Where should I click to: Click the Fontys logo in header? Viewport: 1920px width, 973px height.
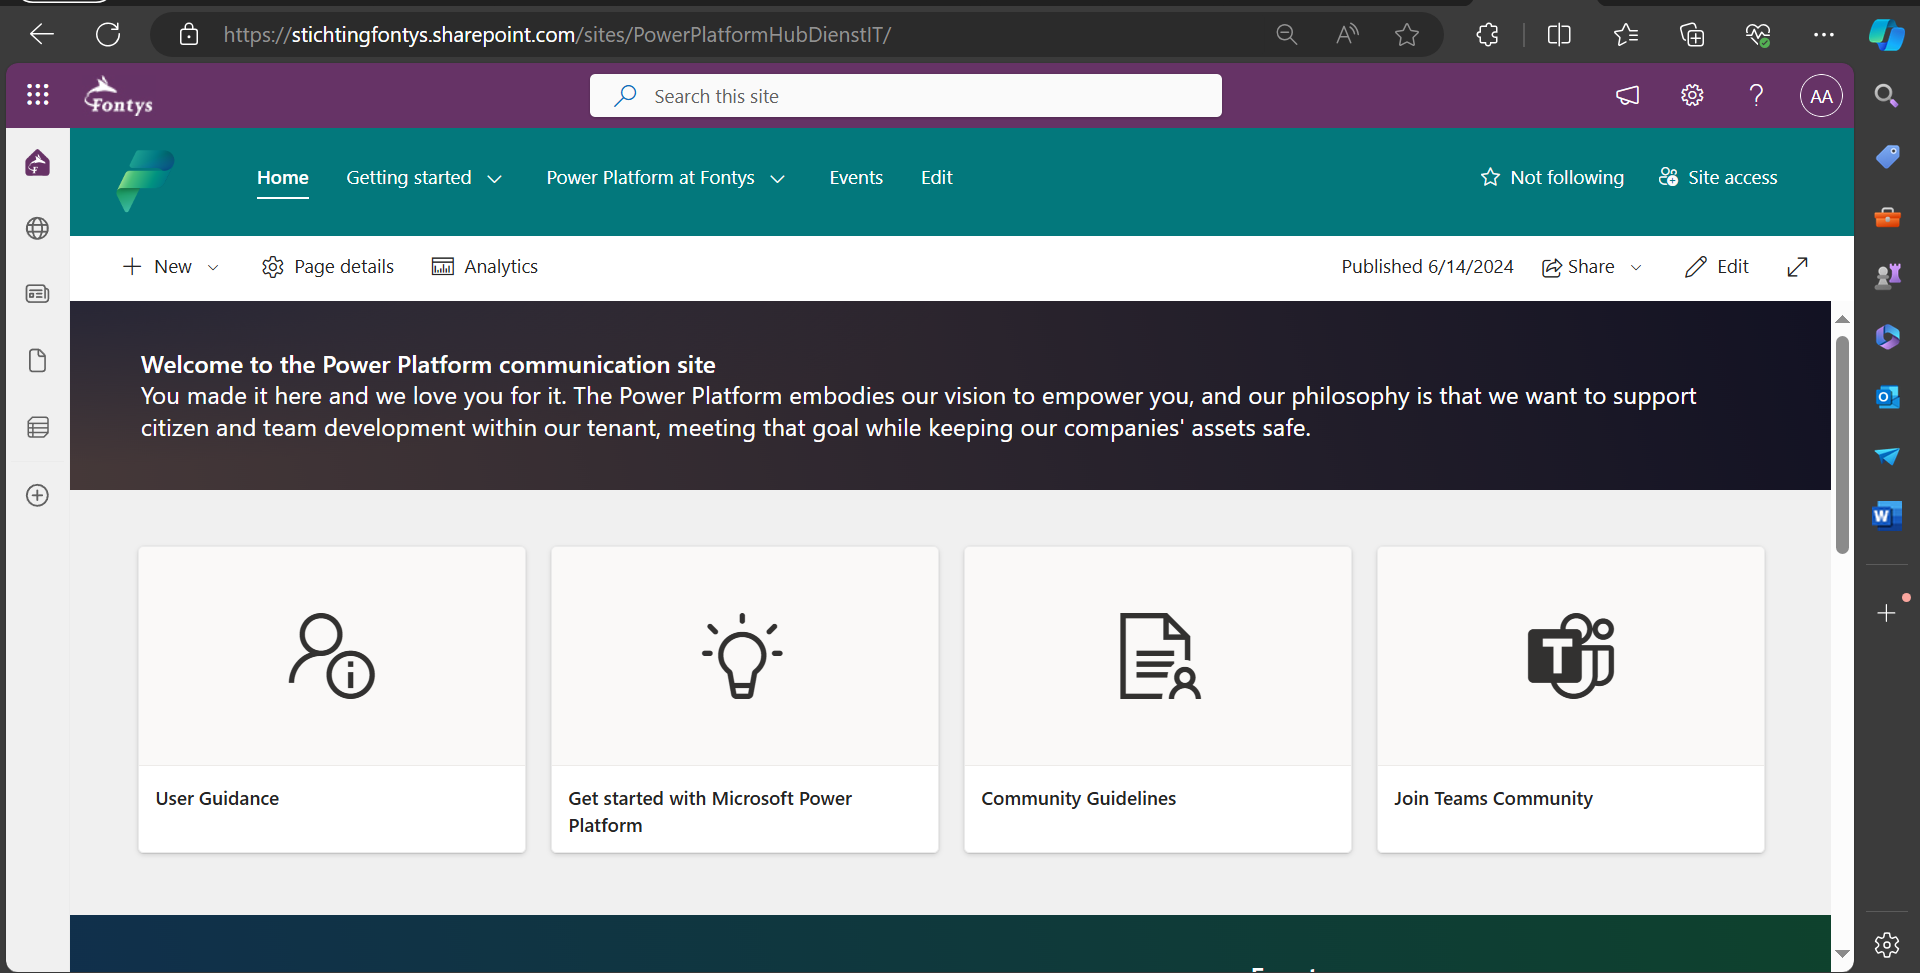[x=118, y=96]
